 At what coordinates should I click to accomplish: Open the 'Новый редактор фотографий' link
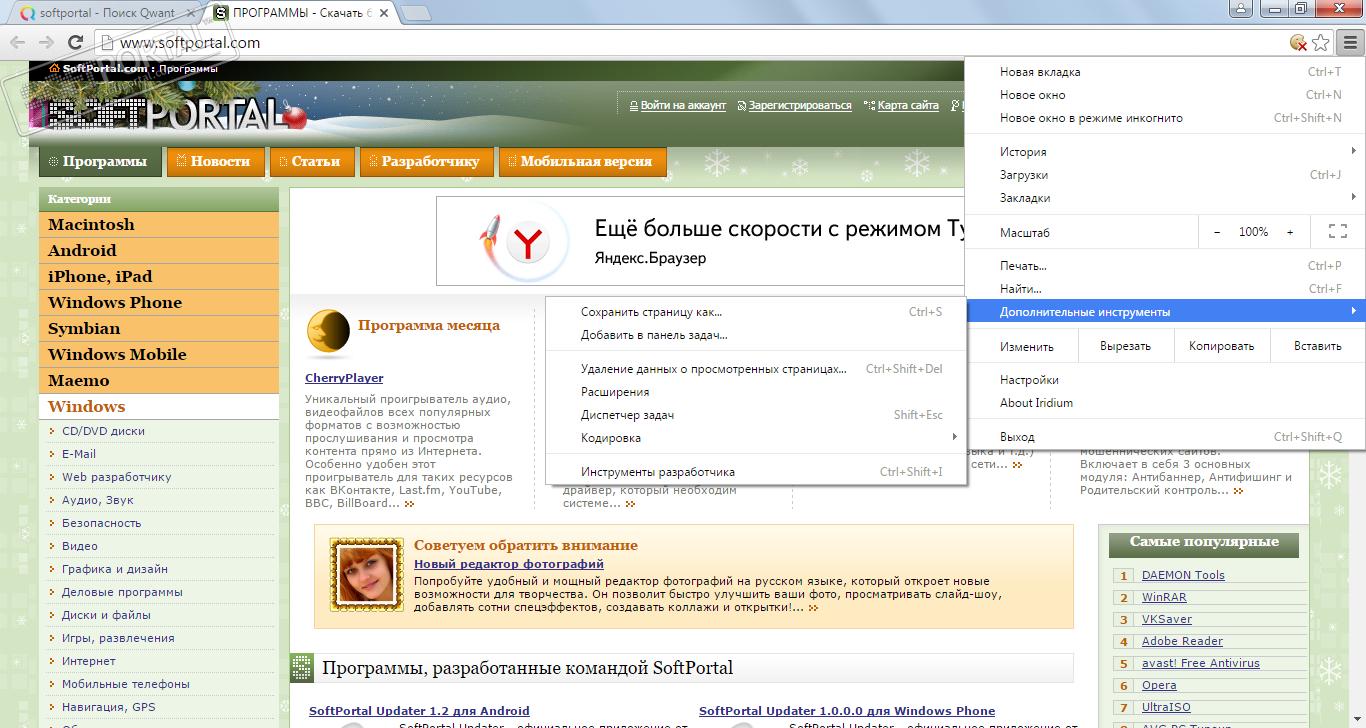click(509, 564)
